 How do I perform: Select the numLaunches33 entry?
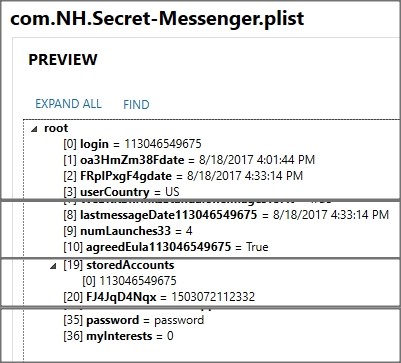pos(128,231)
